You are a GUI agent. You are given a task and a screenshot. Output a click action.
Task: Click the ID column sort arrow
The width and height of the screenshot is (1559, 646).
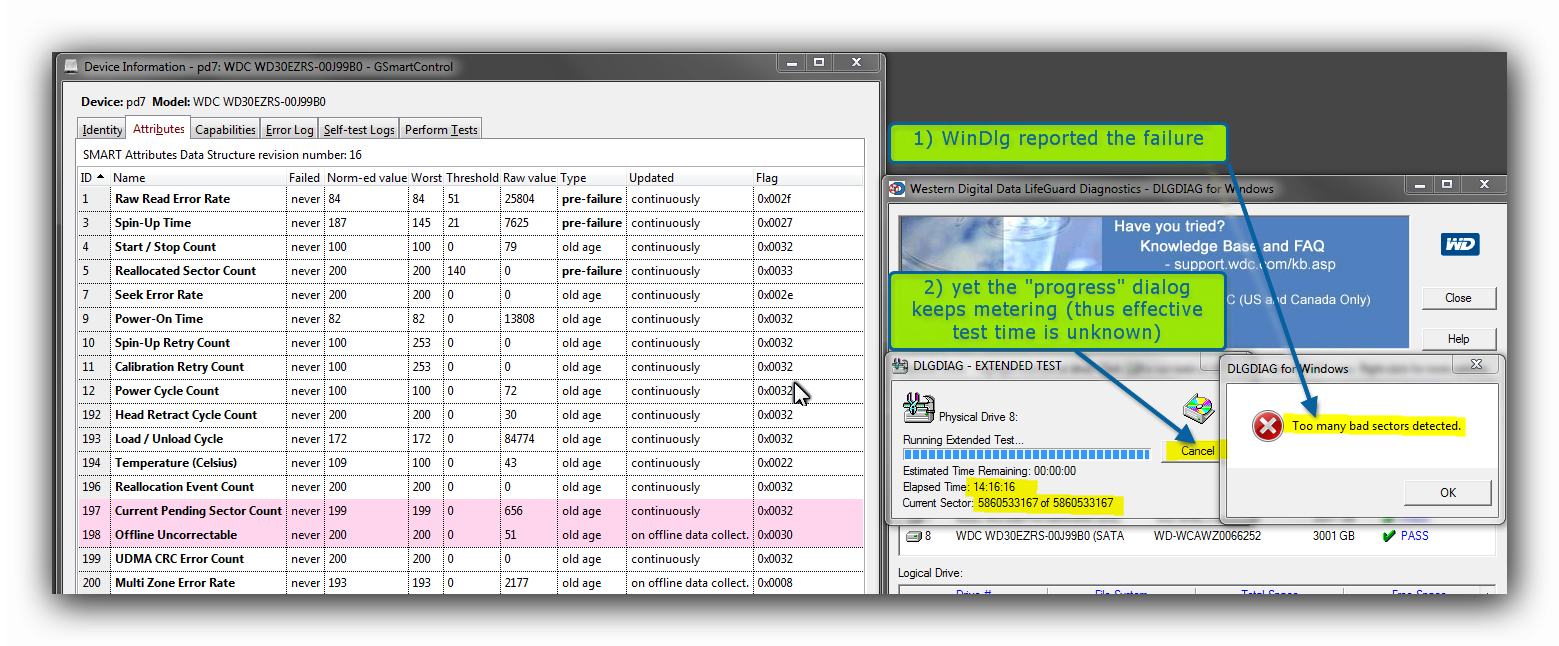[x=100, y=177]
